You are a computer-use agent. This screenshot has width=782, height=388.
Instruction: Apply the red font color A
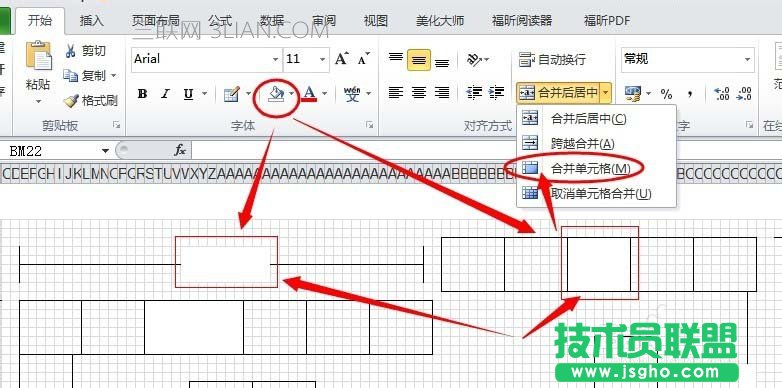click(309, 93)
